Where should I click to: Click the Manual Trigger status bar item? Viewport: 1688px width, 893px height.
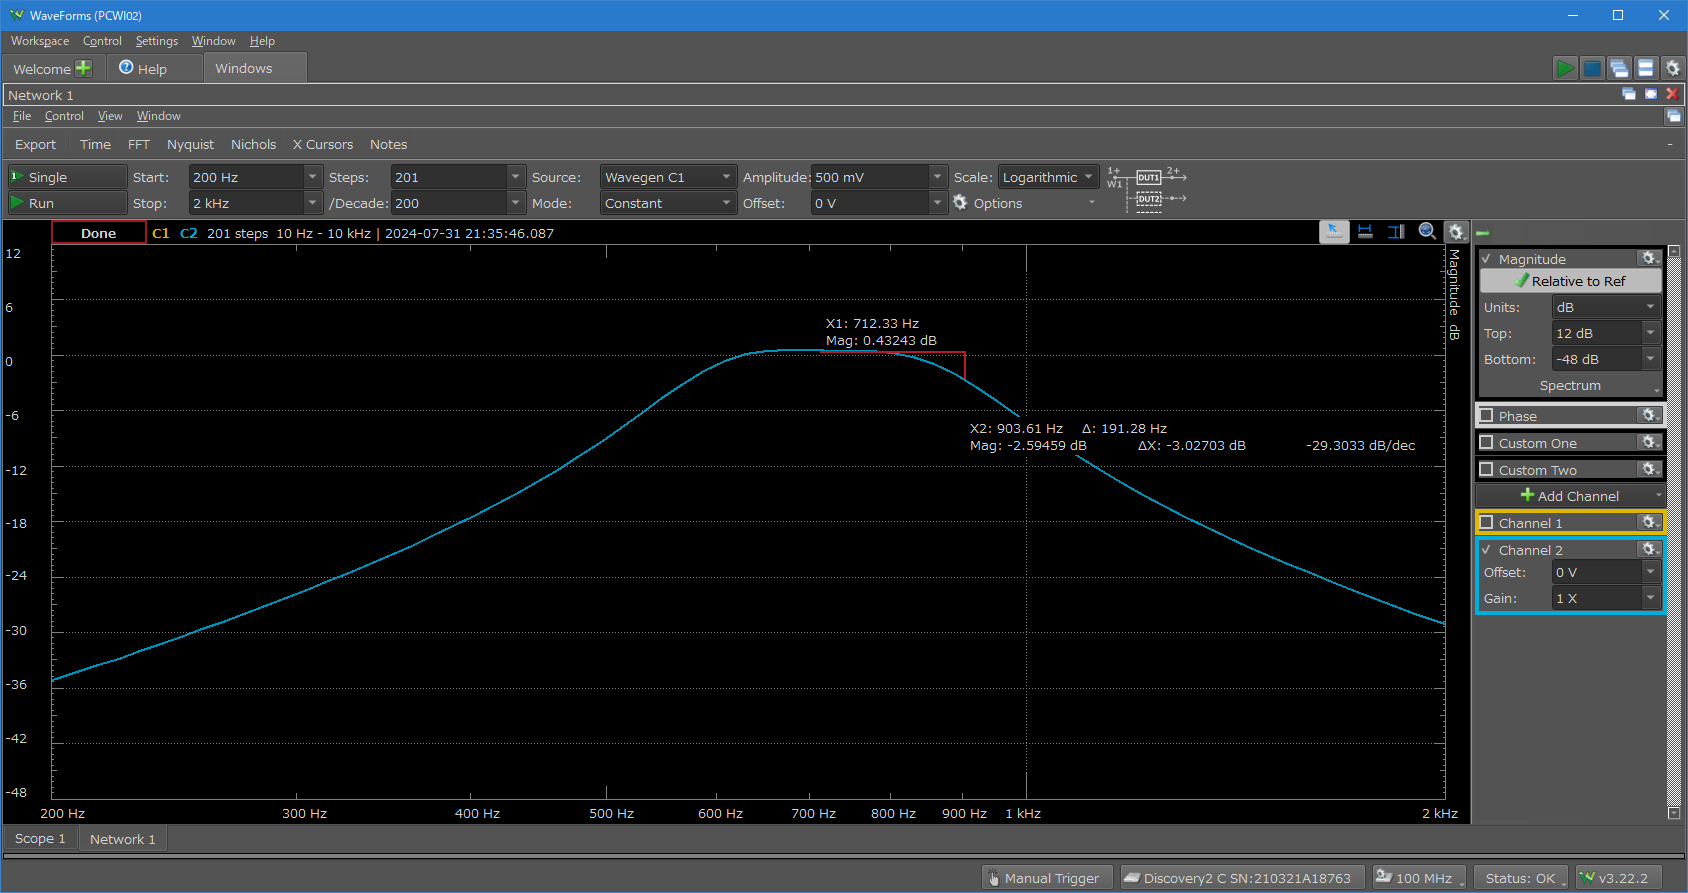coord(1046,878)
